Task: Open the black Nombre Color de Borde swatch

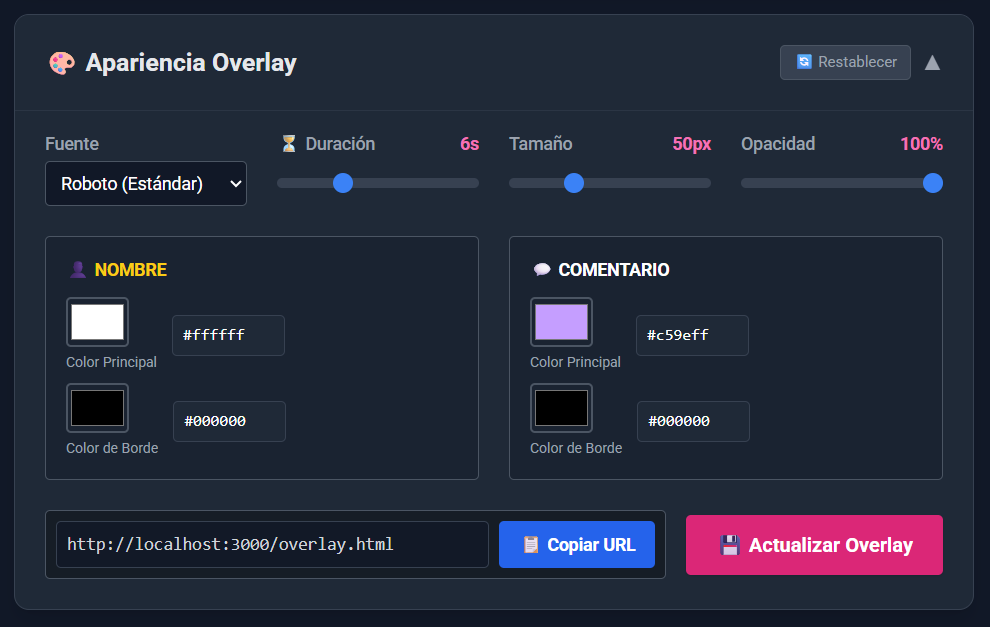Action: (97, 408)
